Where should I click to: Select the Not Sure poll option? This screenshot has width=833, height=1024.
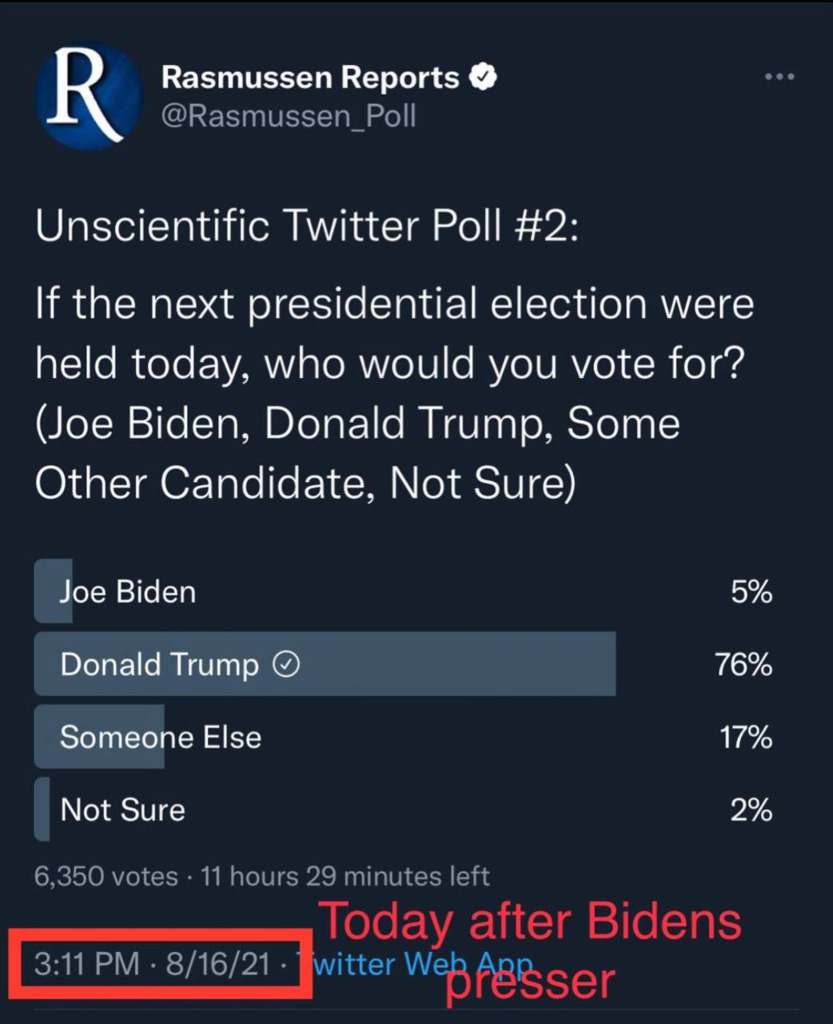[x=122, y=809]
